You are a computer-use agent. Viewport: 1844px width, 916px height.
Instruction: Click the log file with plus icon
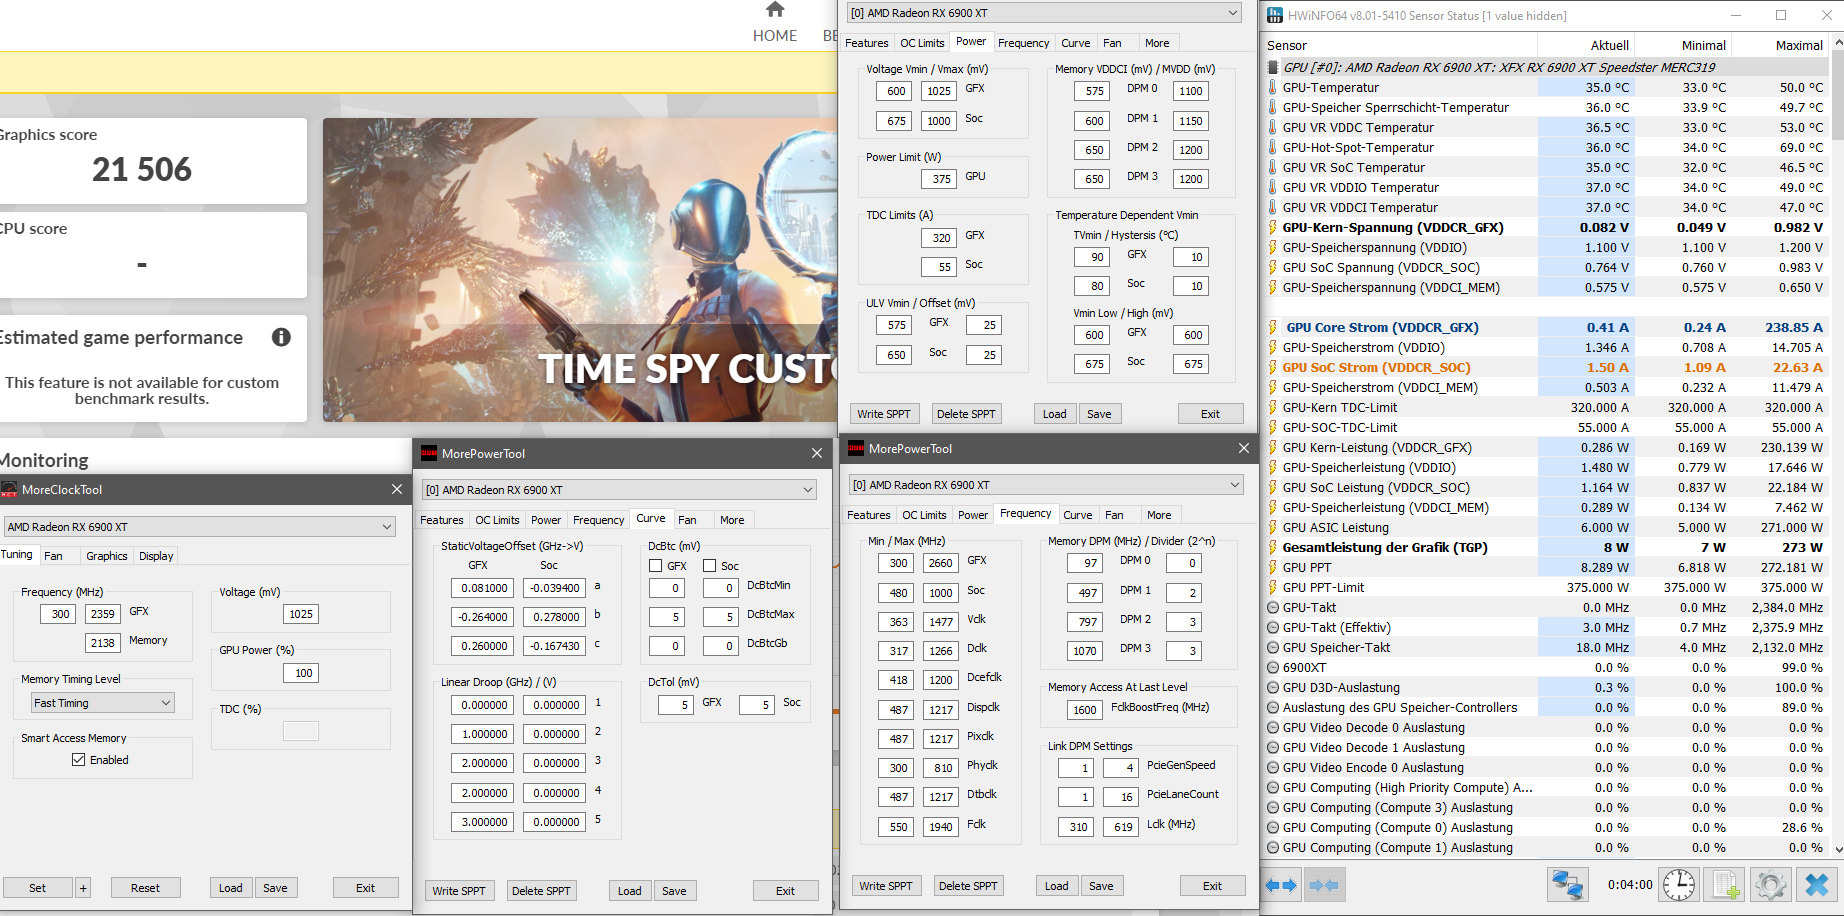point(1726,885)
